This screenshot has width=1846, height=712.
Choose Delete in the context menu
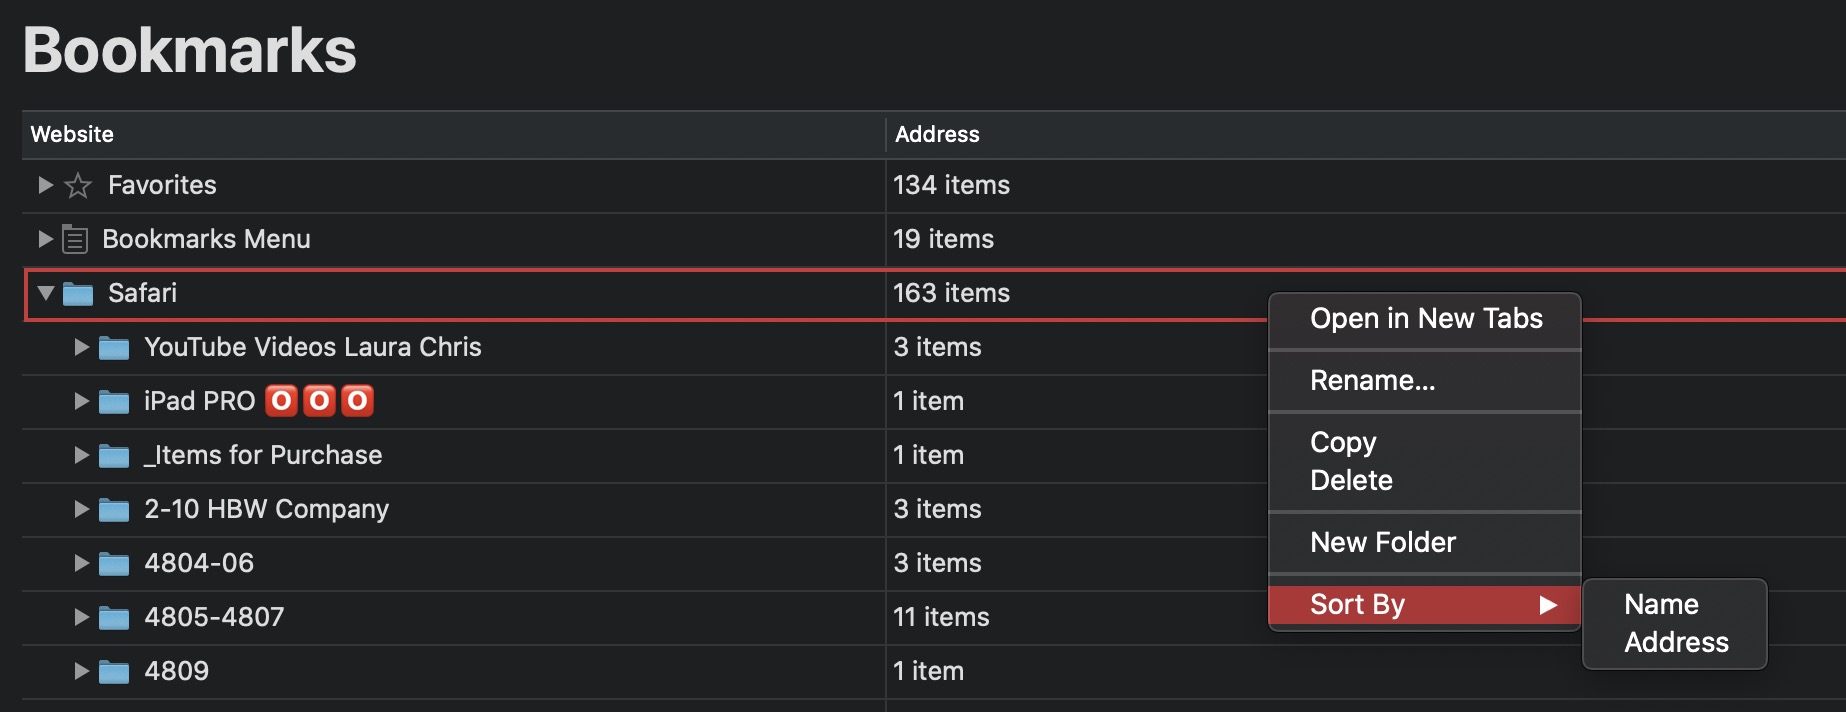1351,481
